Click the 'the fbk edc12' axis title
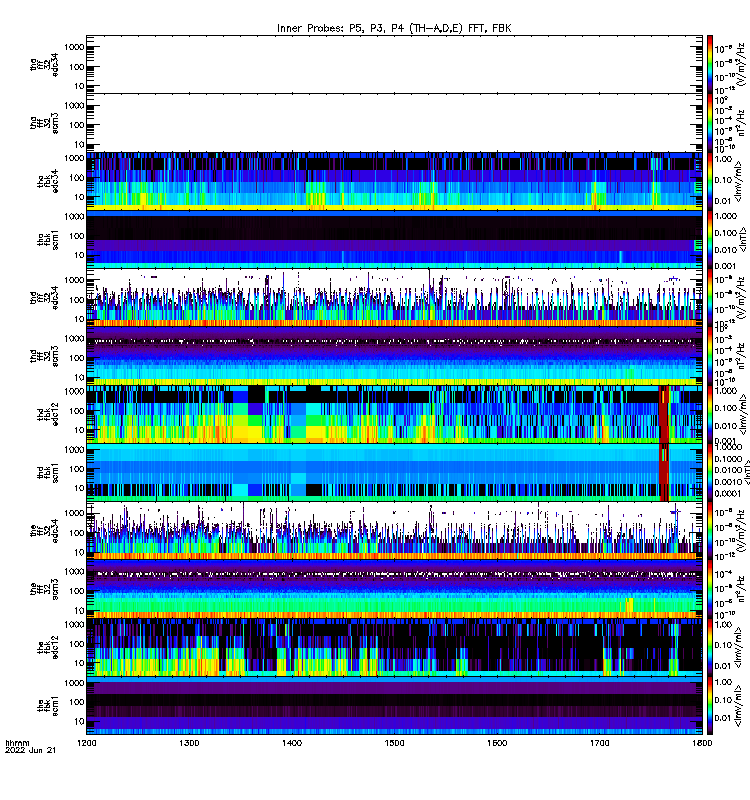Image resolution: width=750 pixels, height=800 pixels. 47,646
